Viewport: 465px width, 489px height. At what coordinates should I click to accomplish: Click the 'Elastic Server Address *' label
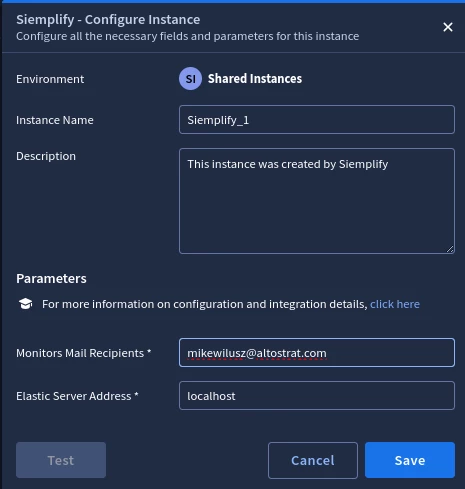(77, 396)
